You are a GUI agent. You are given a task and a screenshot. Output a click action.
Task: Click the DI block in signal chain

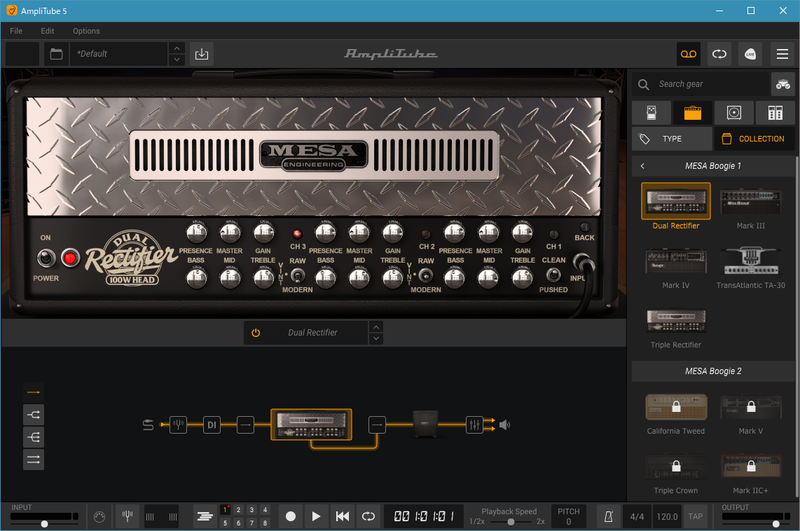coord(212,424)
